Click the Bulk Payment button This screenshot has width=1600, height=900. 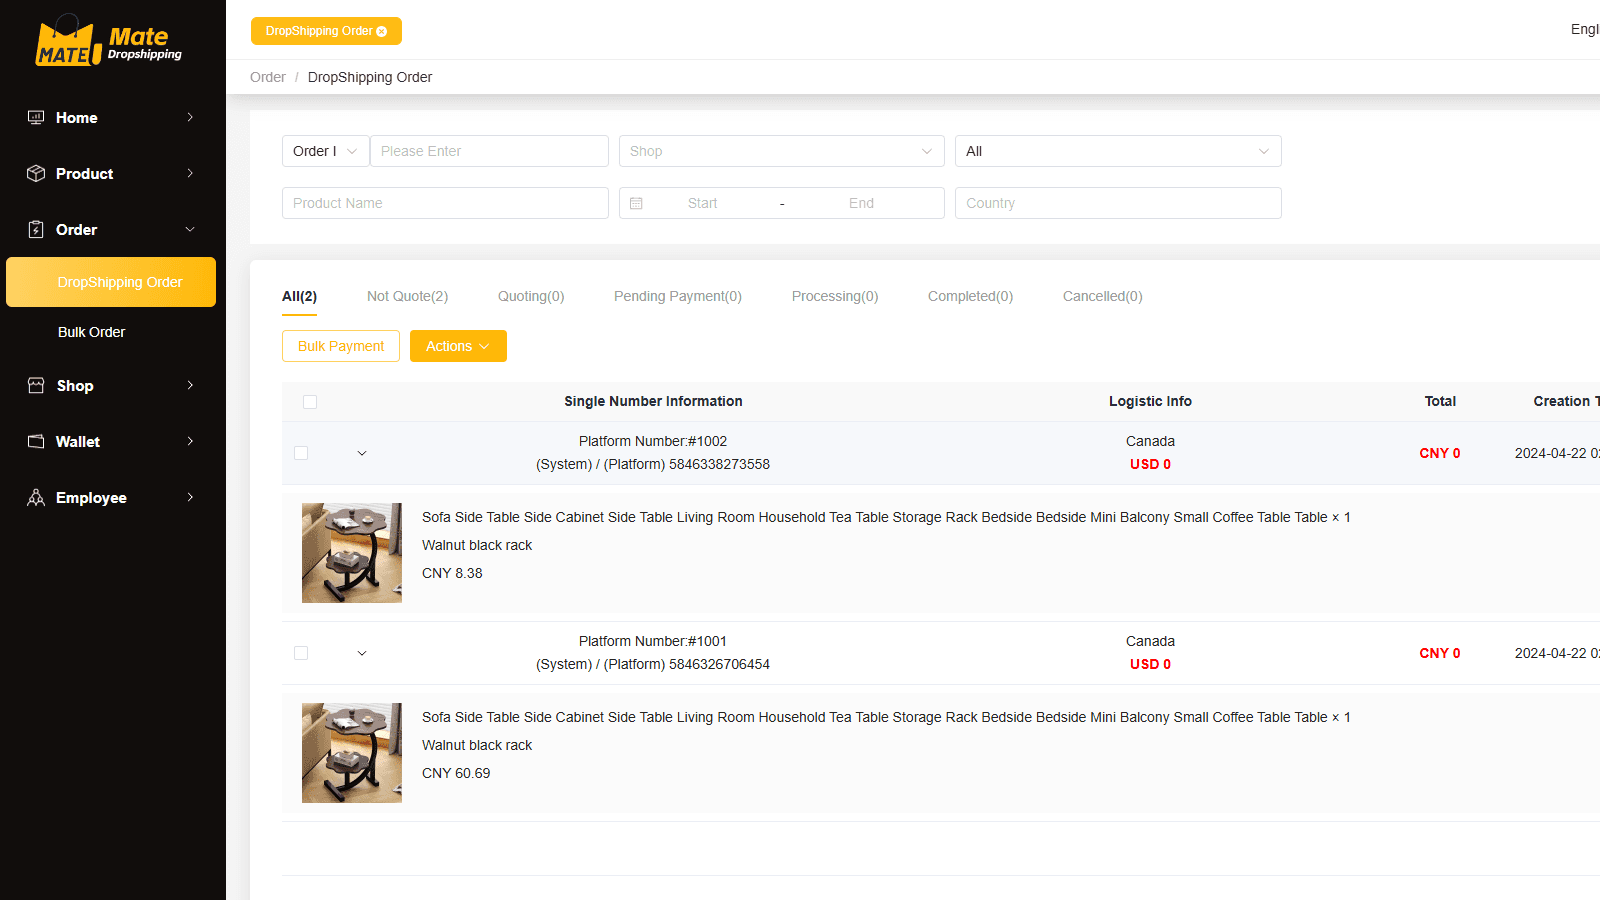[x=341, y=346]
